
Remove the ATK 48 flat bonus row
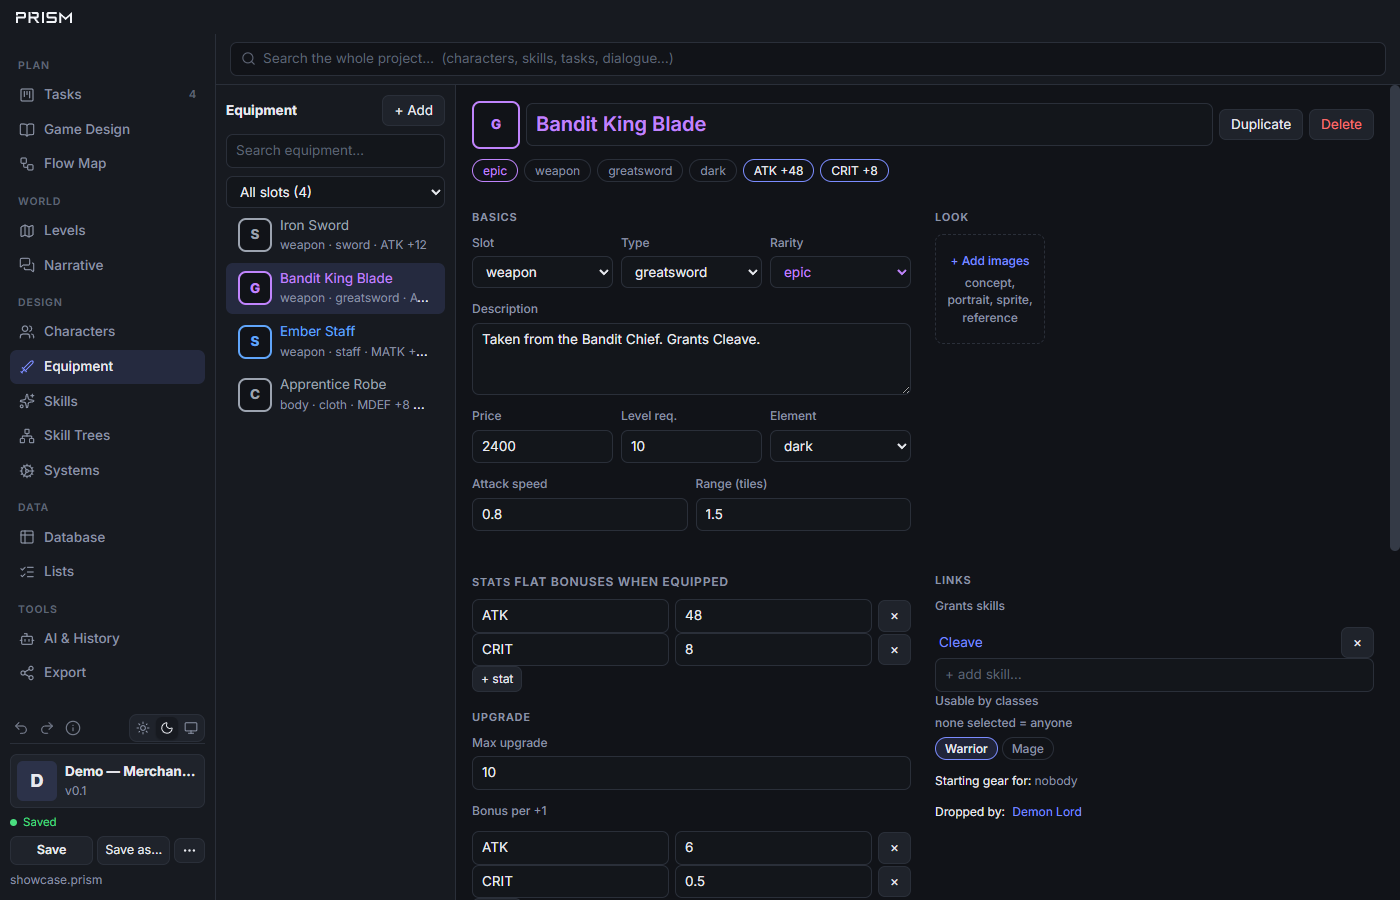tap(894, 616)
